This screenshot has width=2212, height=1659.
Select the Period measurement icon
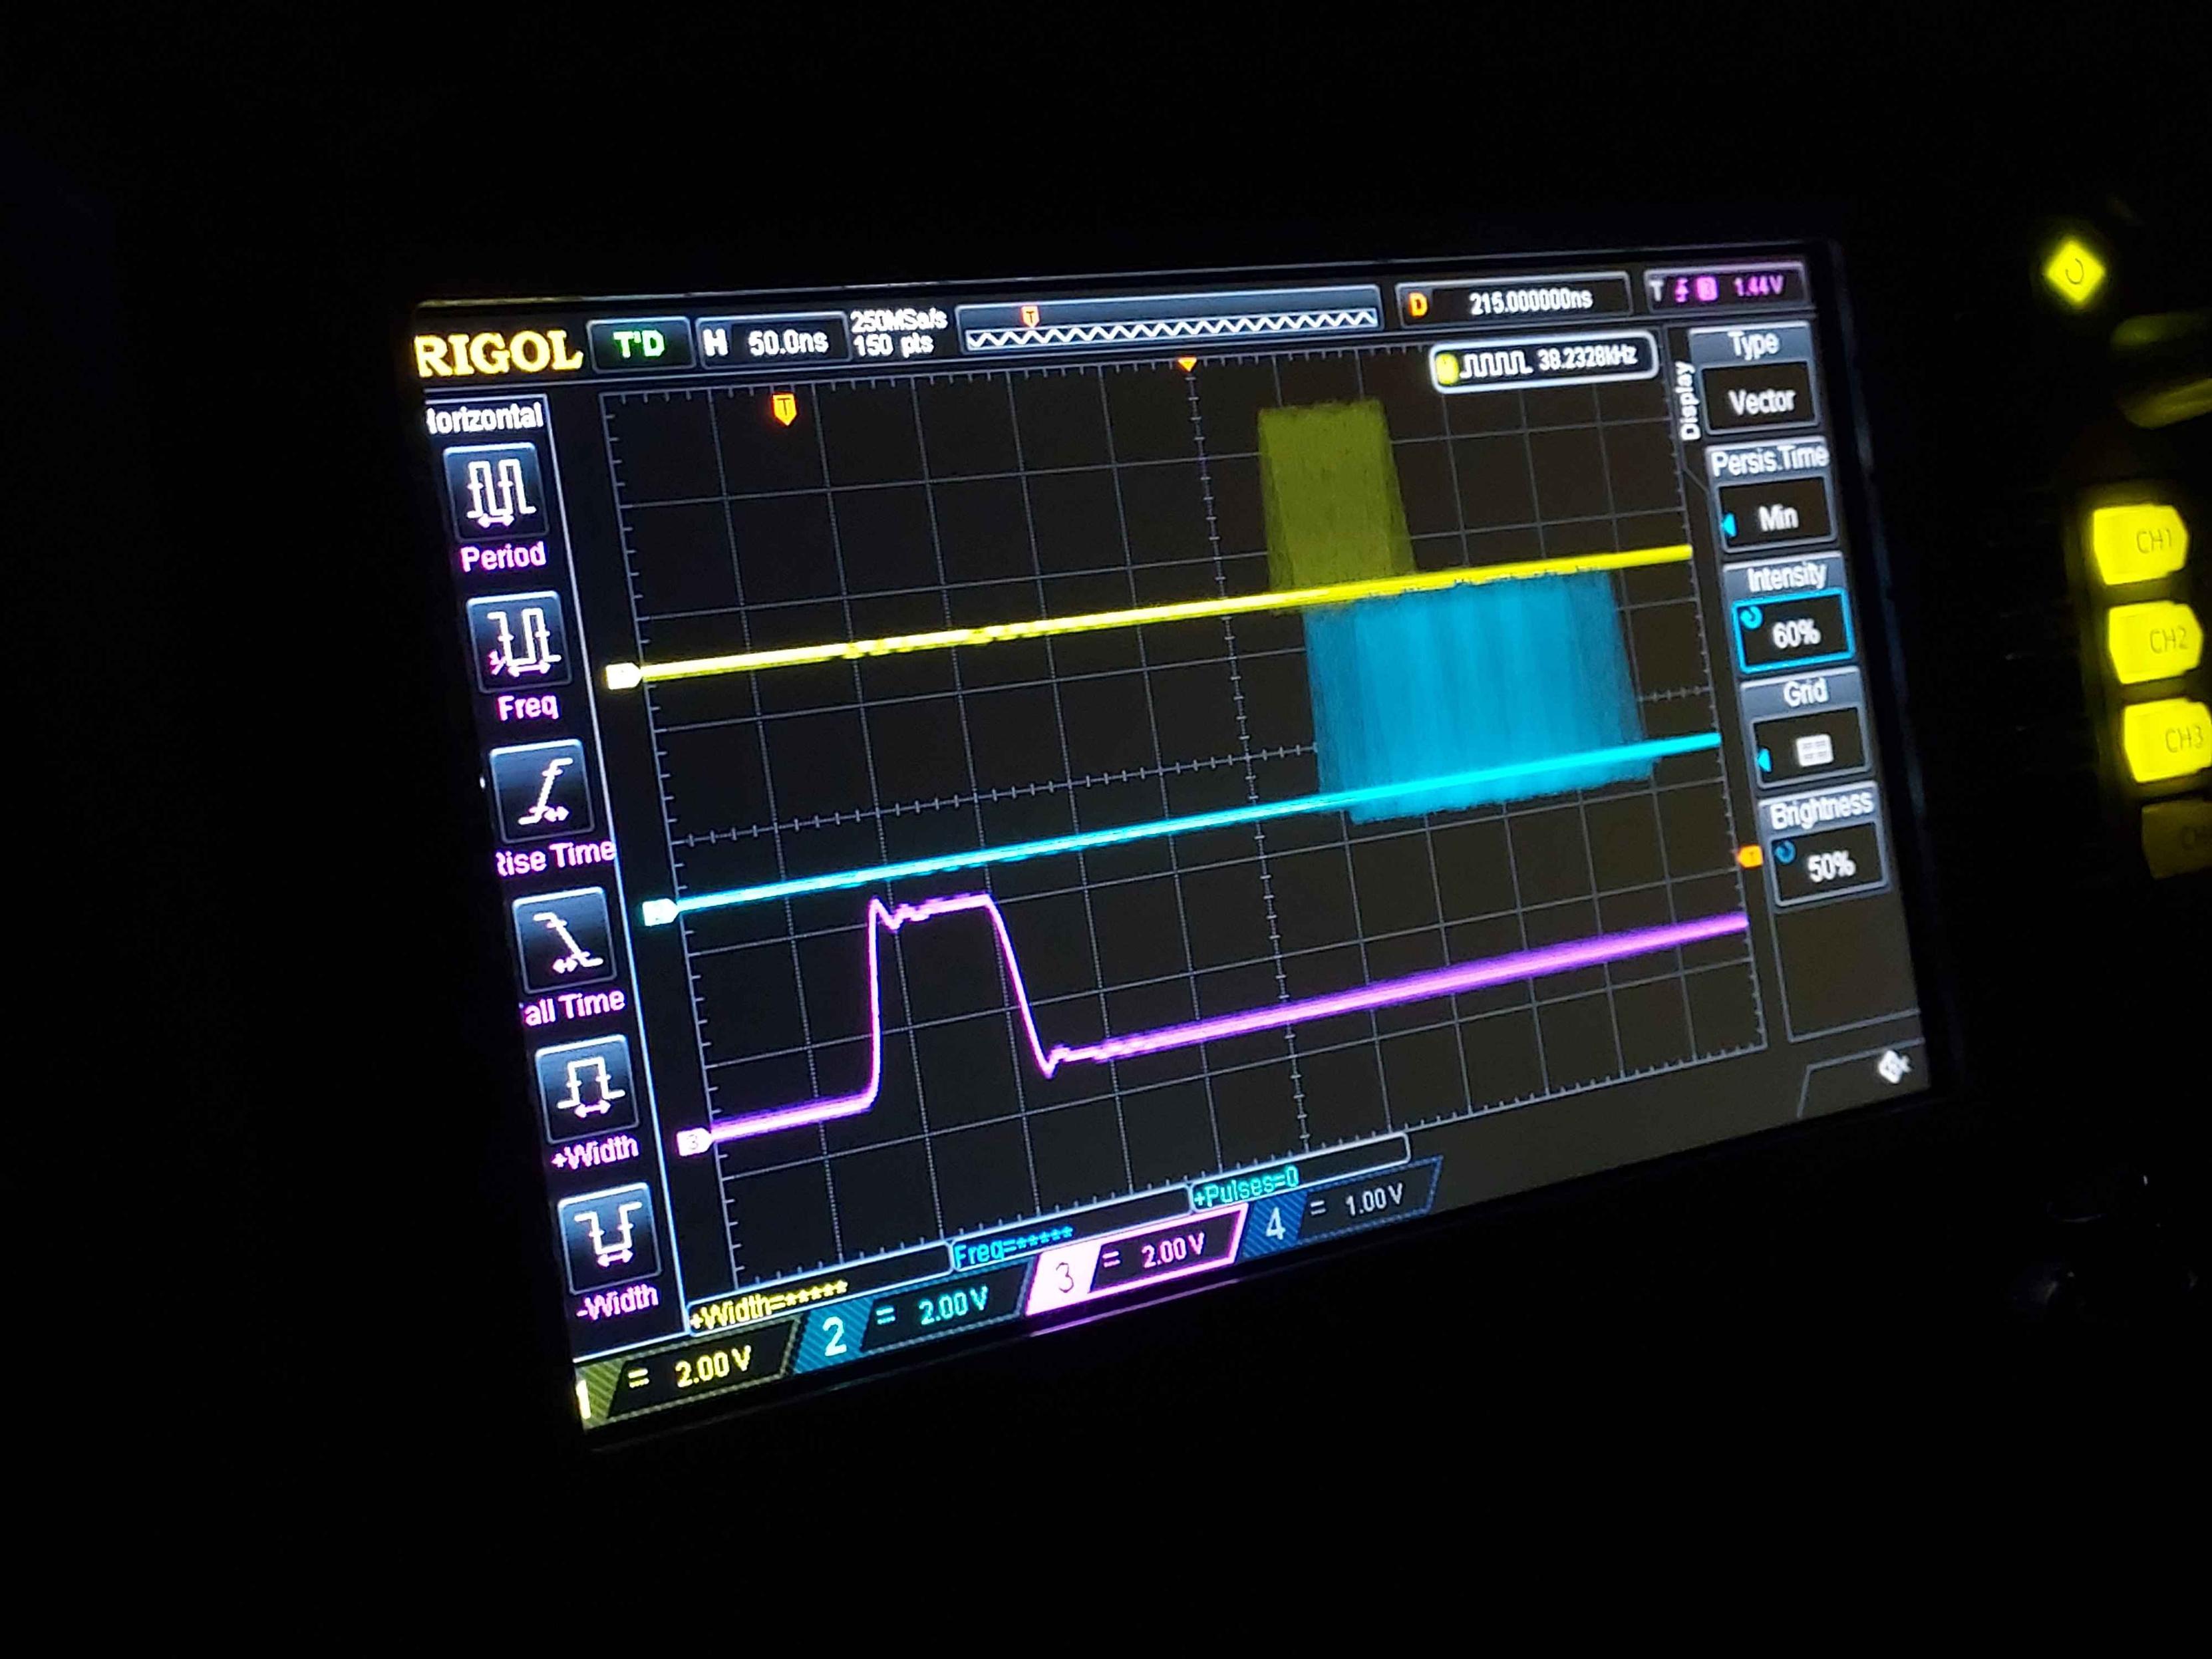[x=497, y=491]
